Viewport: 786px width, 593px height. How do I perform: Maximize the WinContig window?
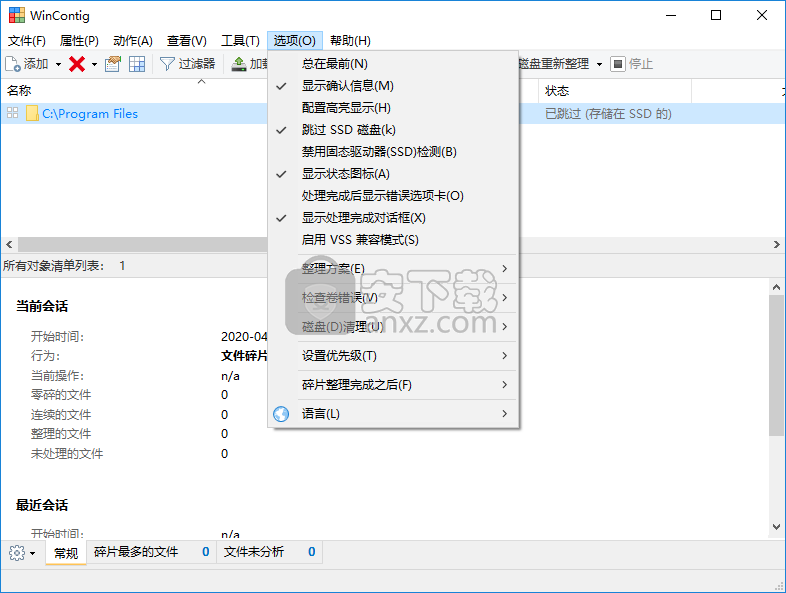[716, 15]
